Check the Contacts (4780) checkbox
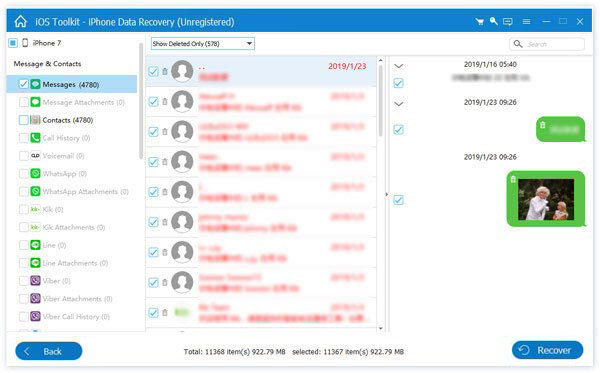This screenshot has height=373, width=600. point(24,120)
